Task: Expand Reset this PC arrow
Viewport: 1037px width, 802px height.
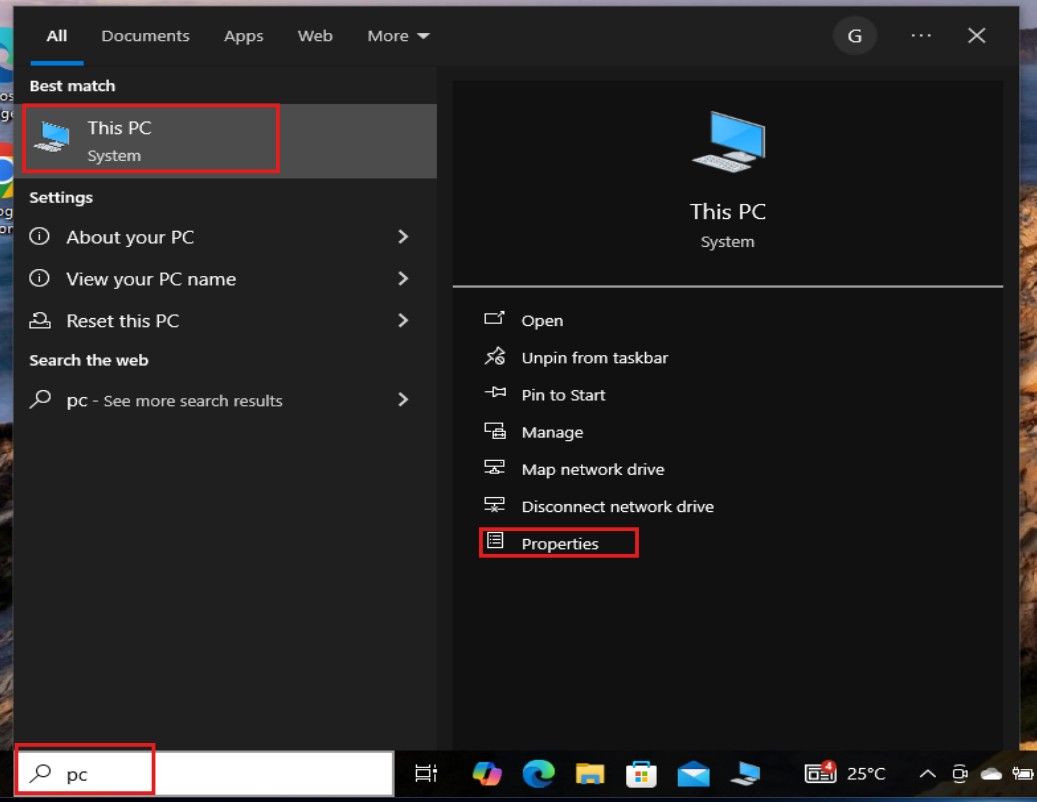Action: (403, 321)
